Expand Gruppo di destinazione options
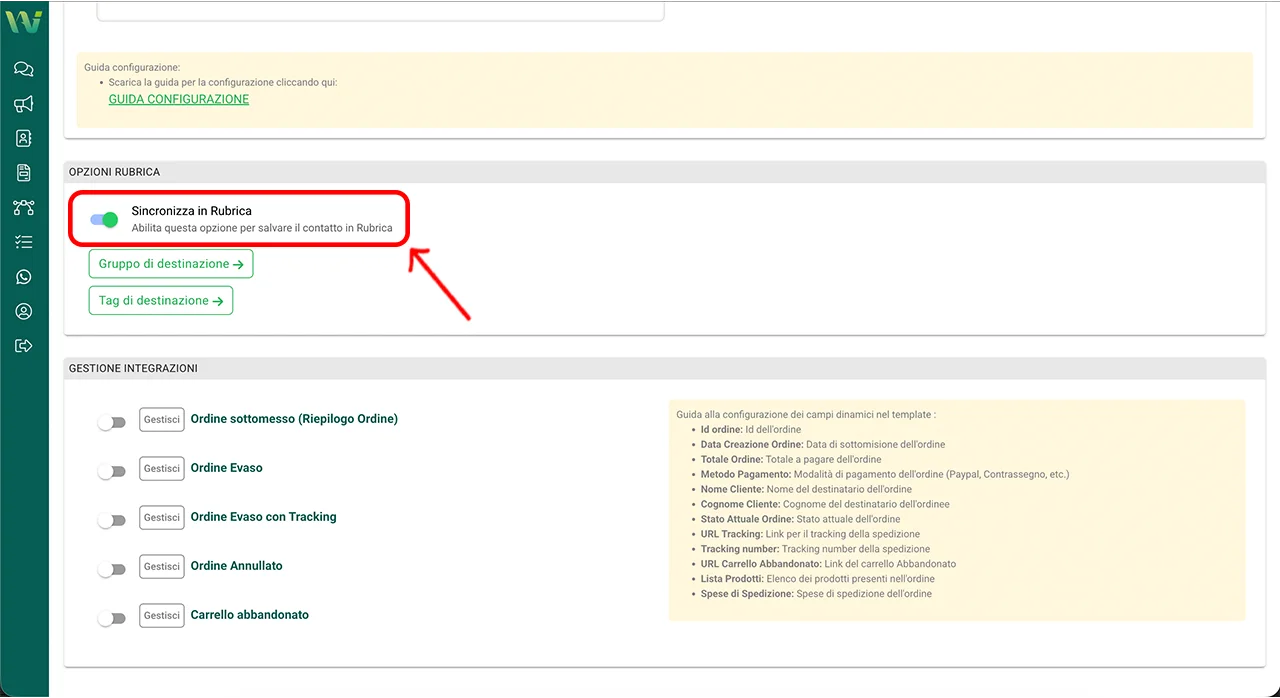This screenshot has height=698, width=1280. (x=171, y=264)
